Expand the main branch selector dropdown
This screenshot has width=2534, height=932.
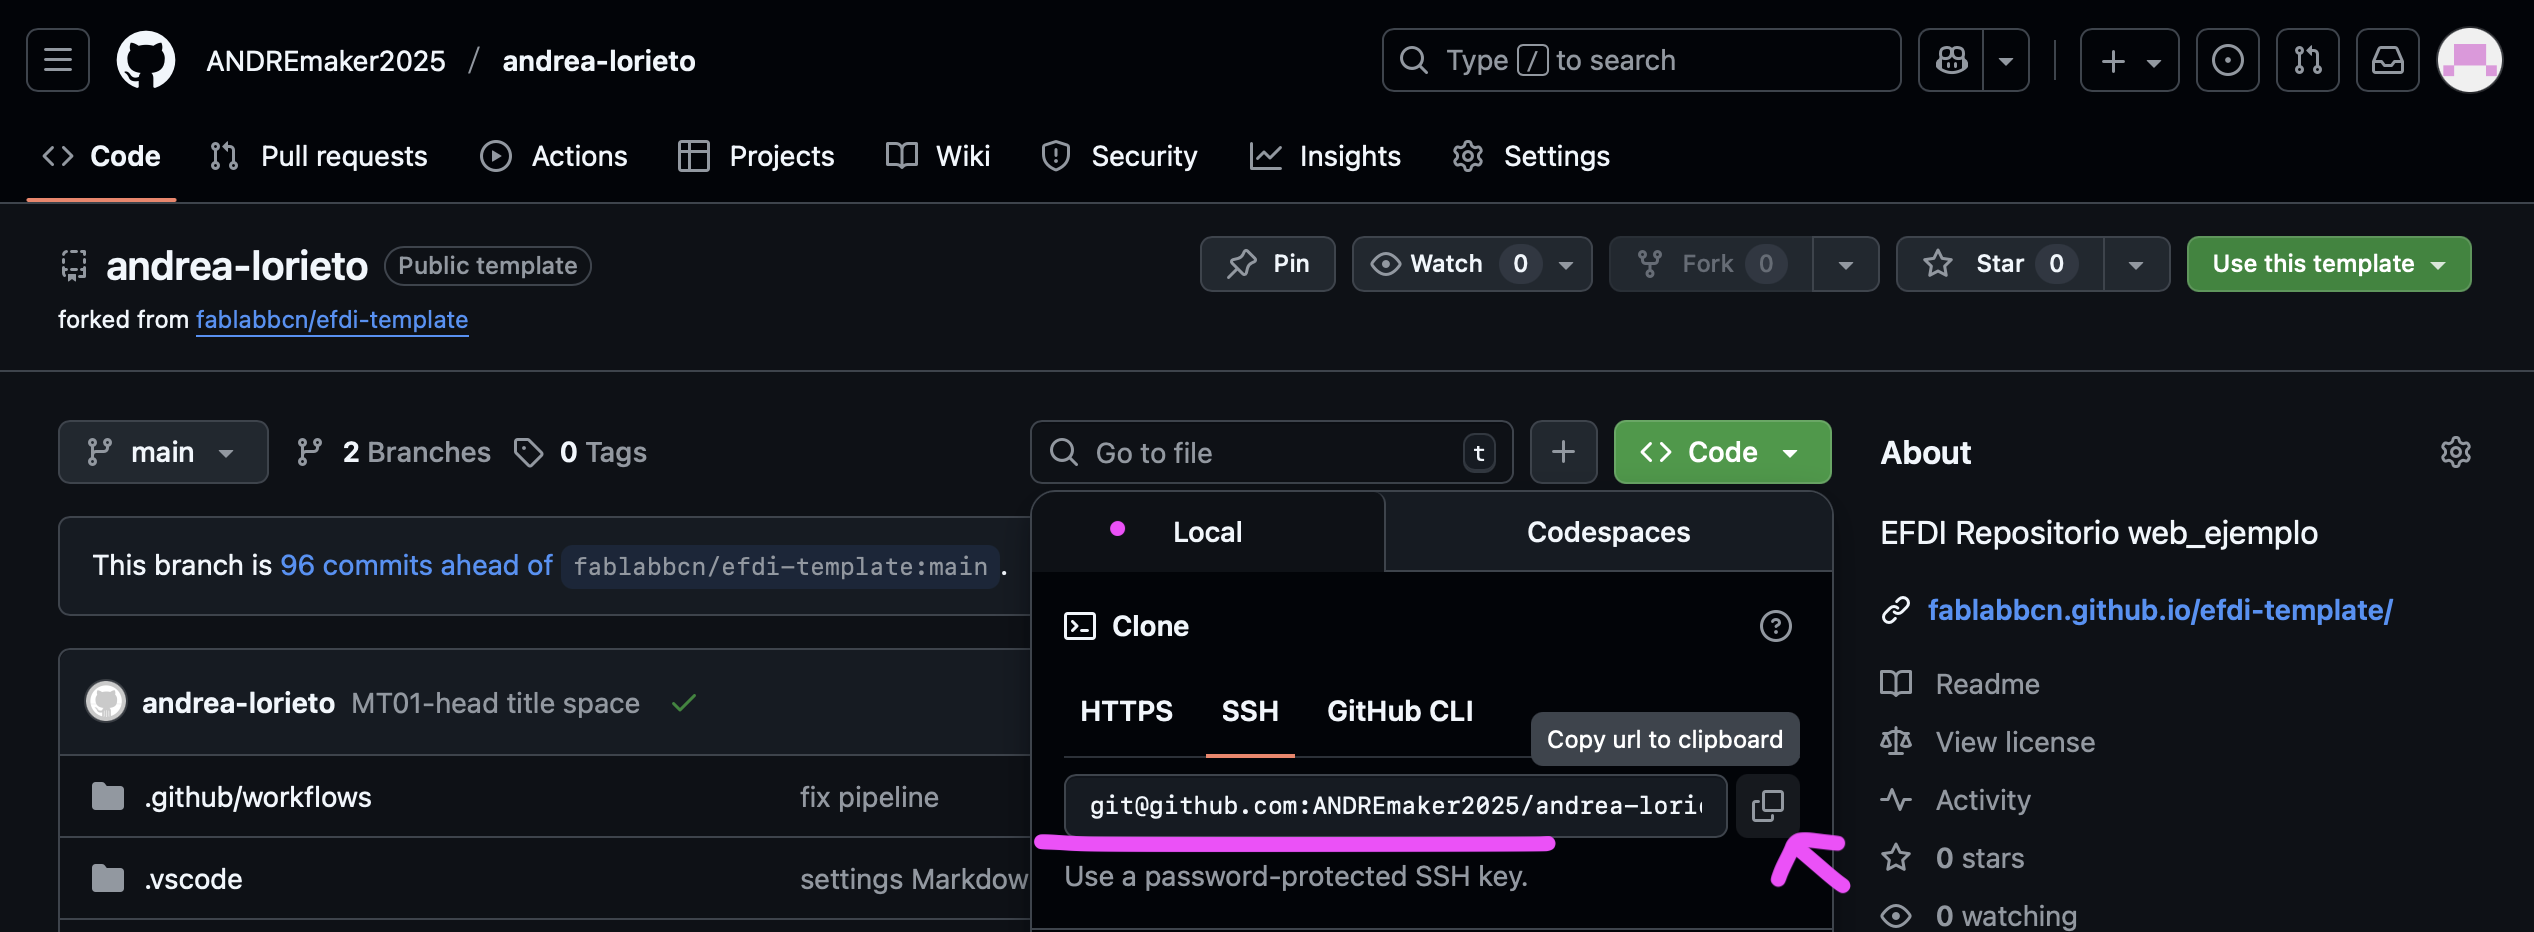pyautogui.click(x=163, y=452)
